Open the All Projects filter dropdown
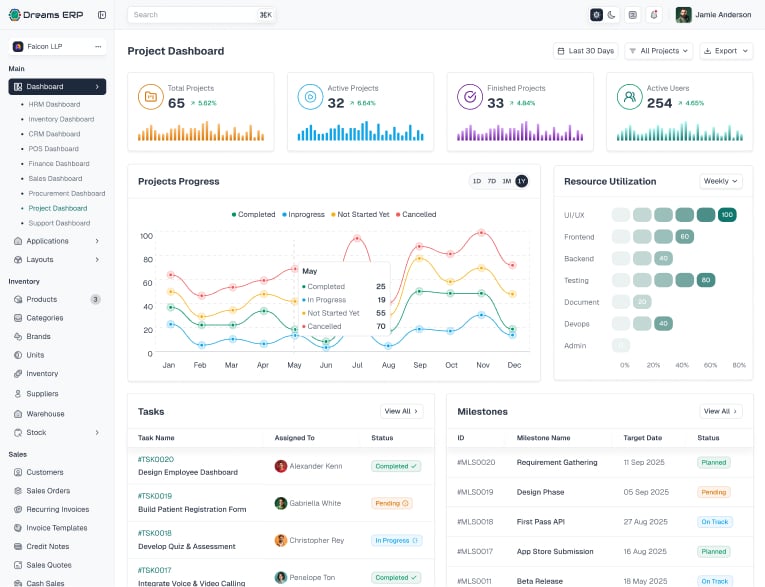Viewport: 765px width, 587px height. [x=659, y=51]
